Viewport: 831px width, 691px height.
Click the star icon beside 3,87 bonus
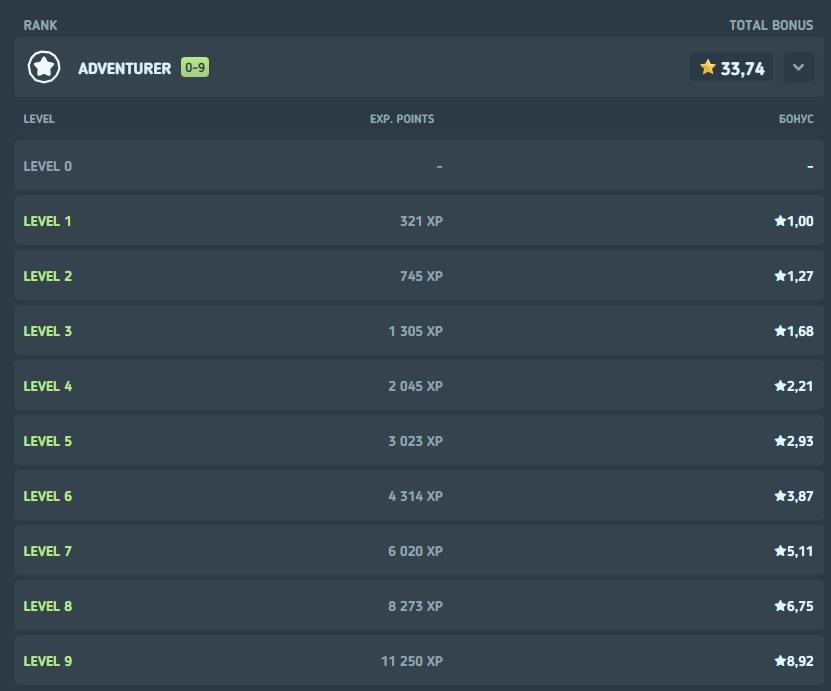click(780, 496)
